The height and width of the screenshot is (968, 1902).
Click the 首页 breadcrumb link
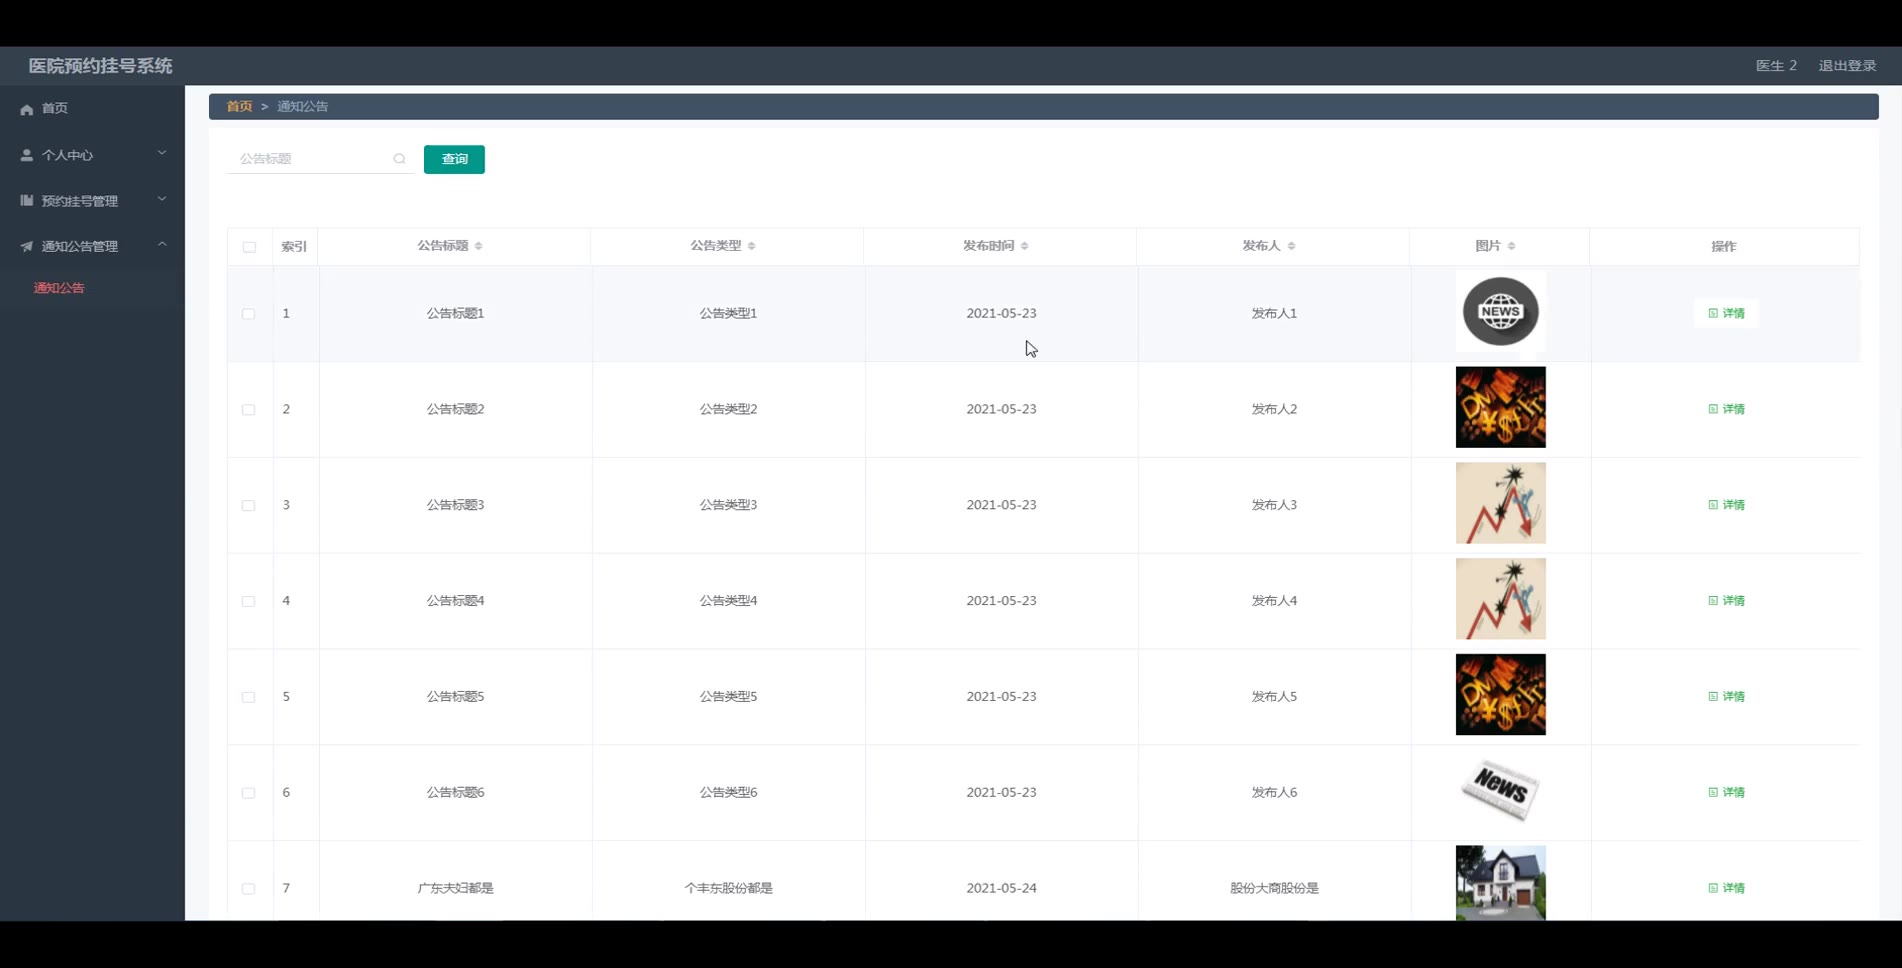[239, 106]
